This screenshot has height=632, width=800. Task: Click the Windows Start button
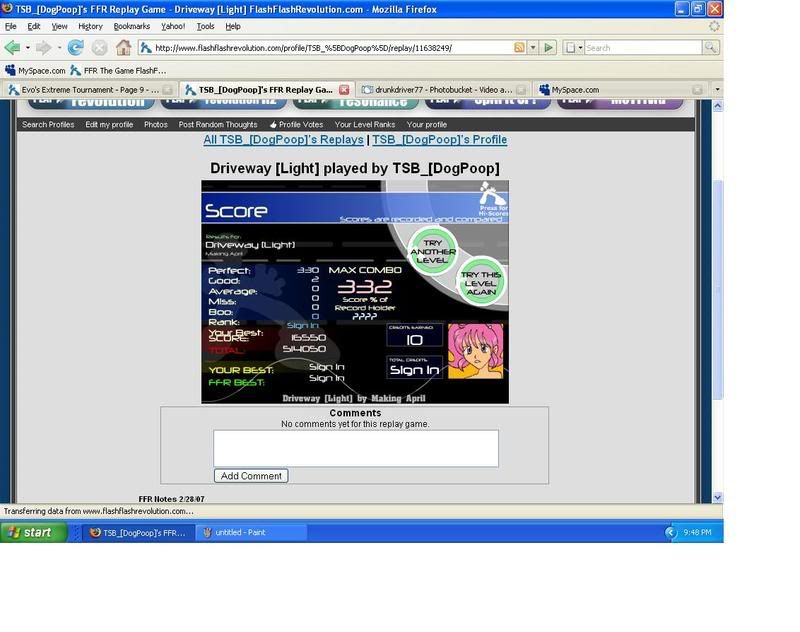pos(34,532)
